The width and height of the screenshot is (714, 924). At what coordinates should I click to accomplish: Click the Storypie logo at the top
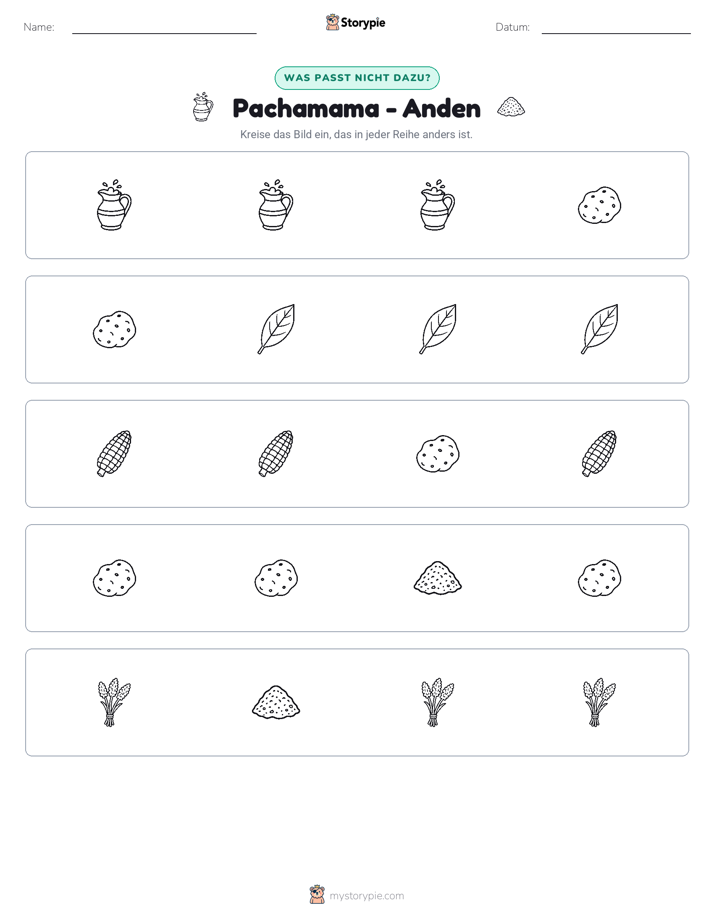[x=355, y=22]
